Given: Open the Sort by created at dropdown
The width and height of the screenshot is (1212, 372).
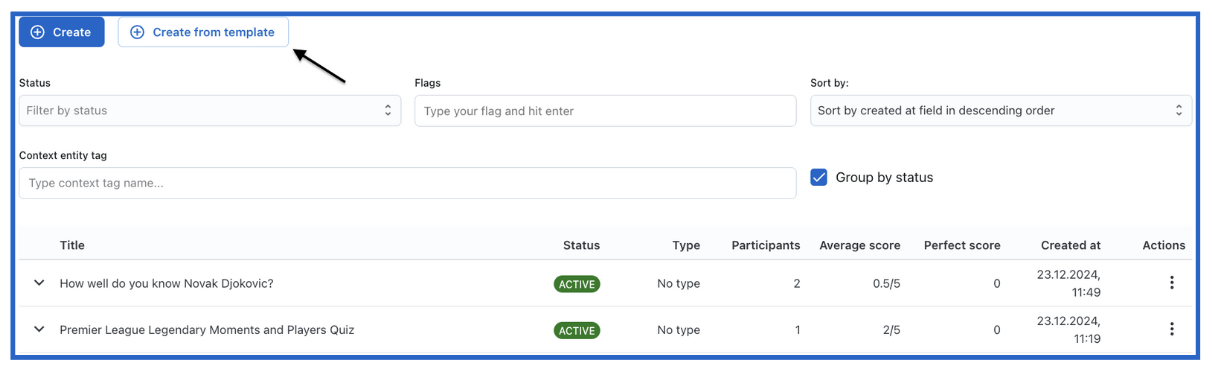Looking at the screenshot, I should click(1001, 111).
